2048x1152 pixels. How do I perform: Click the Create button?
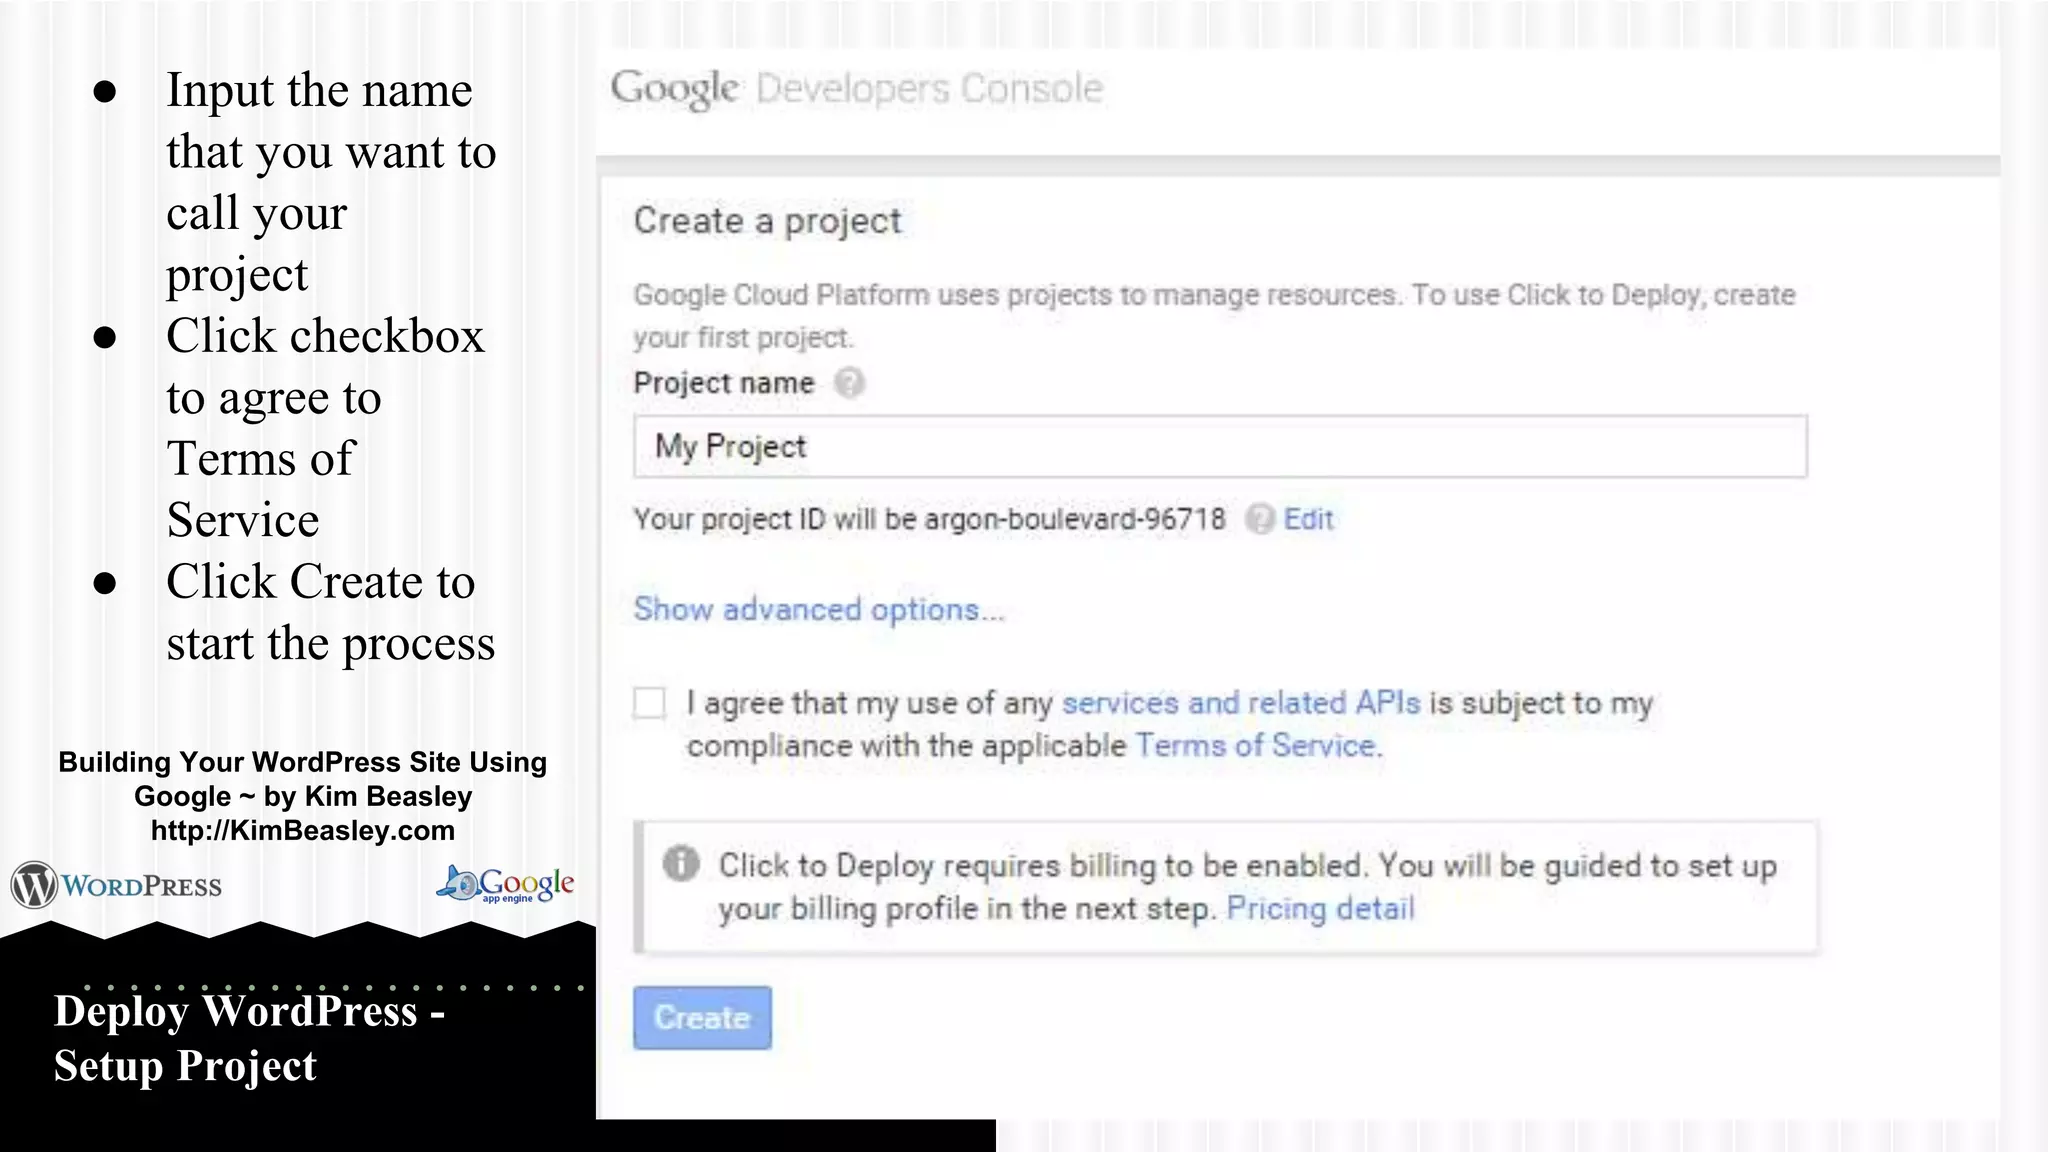702,1018
